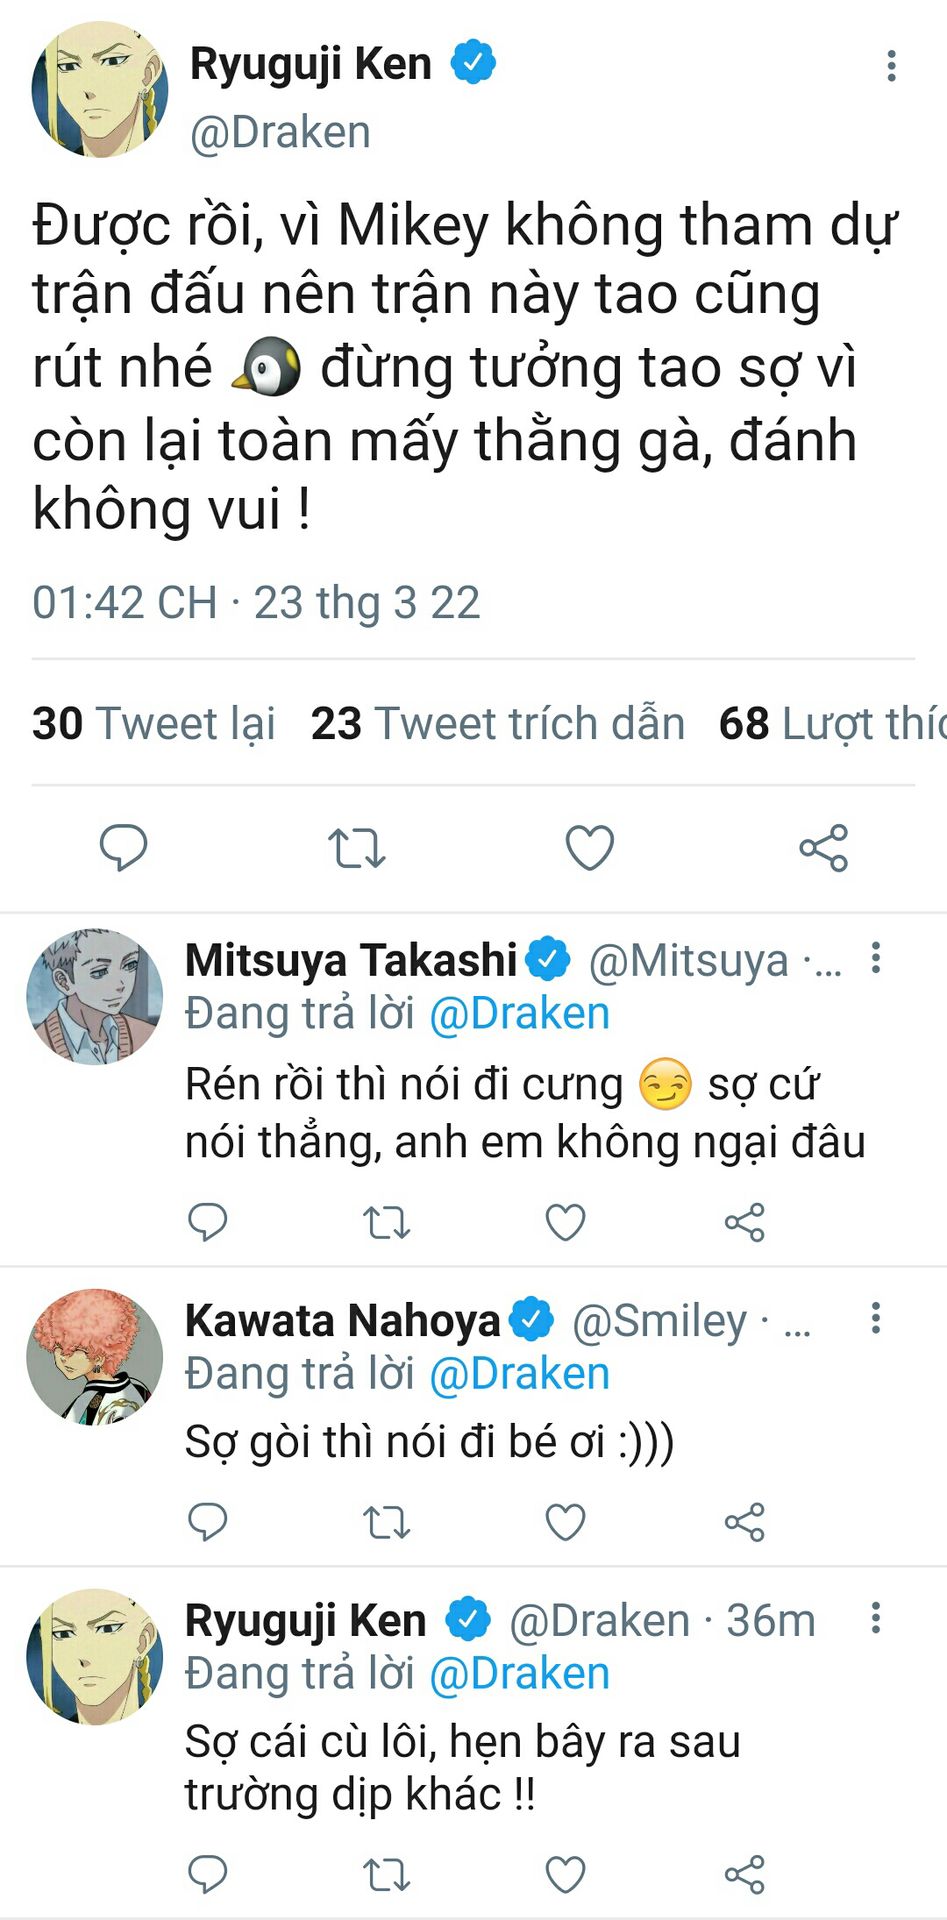Viewport: 947px width, 1920px height.
Task: Share Mitsuya Takashi's reply
Action: click(744, 1222)
